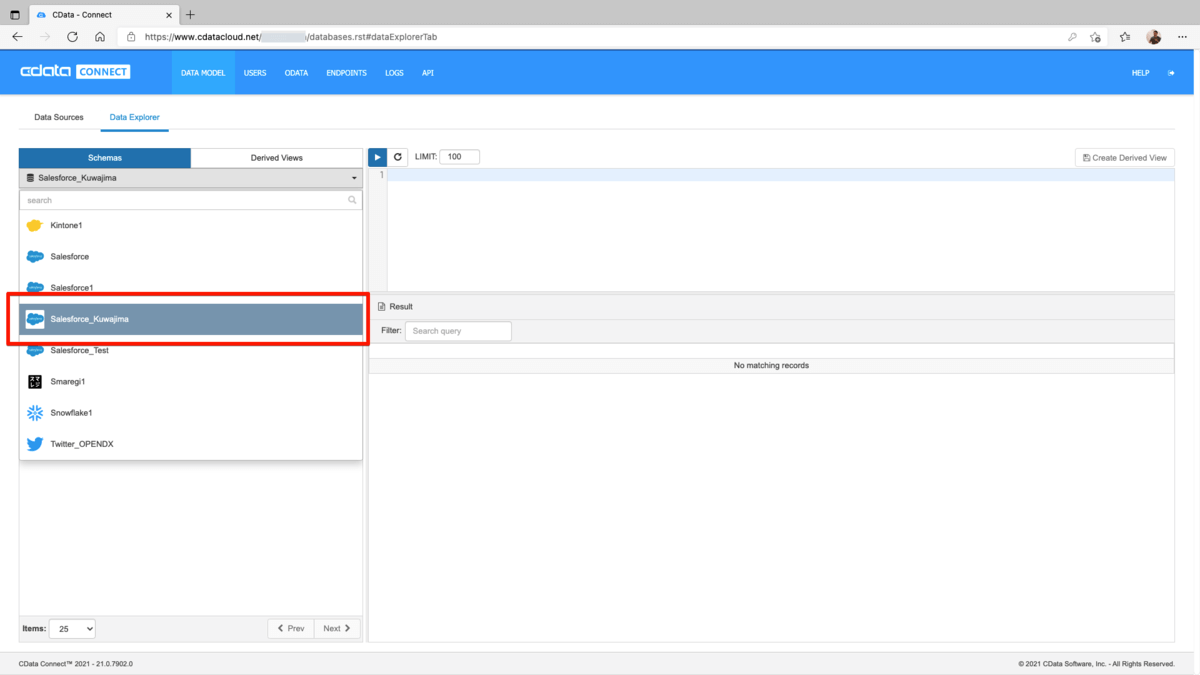Click the tab actions icon left of the tab

pos(15,15)
